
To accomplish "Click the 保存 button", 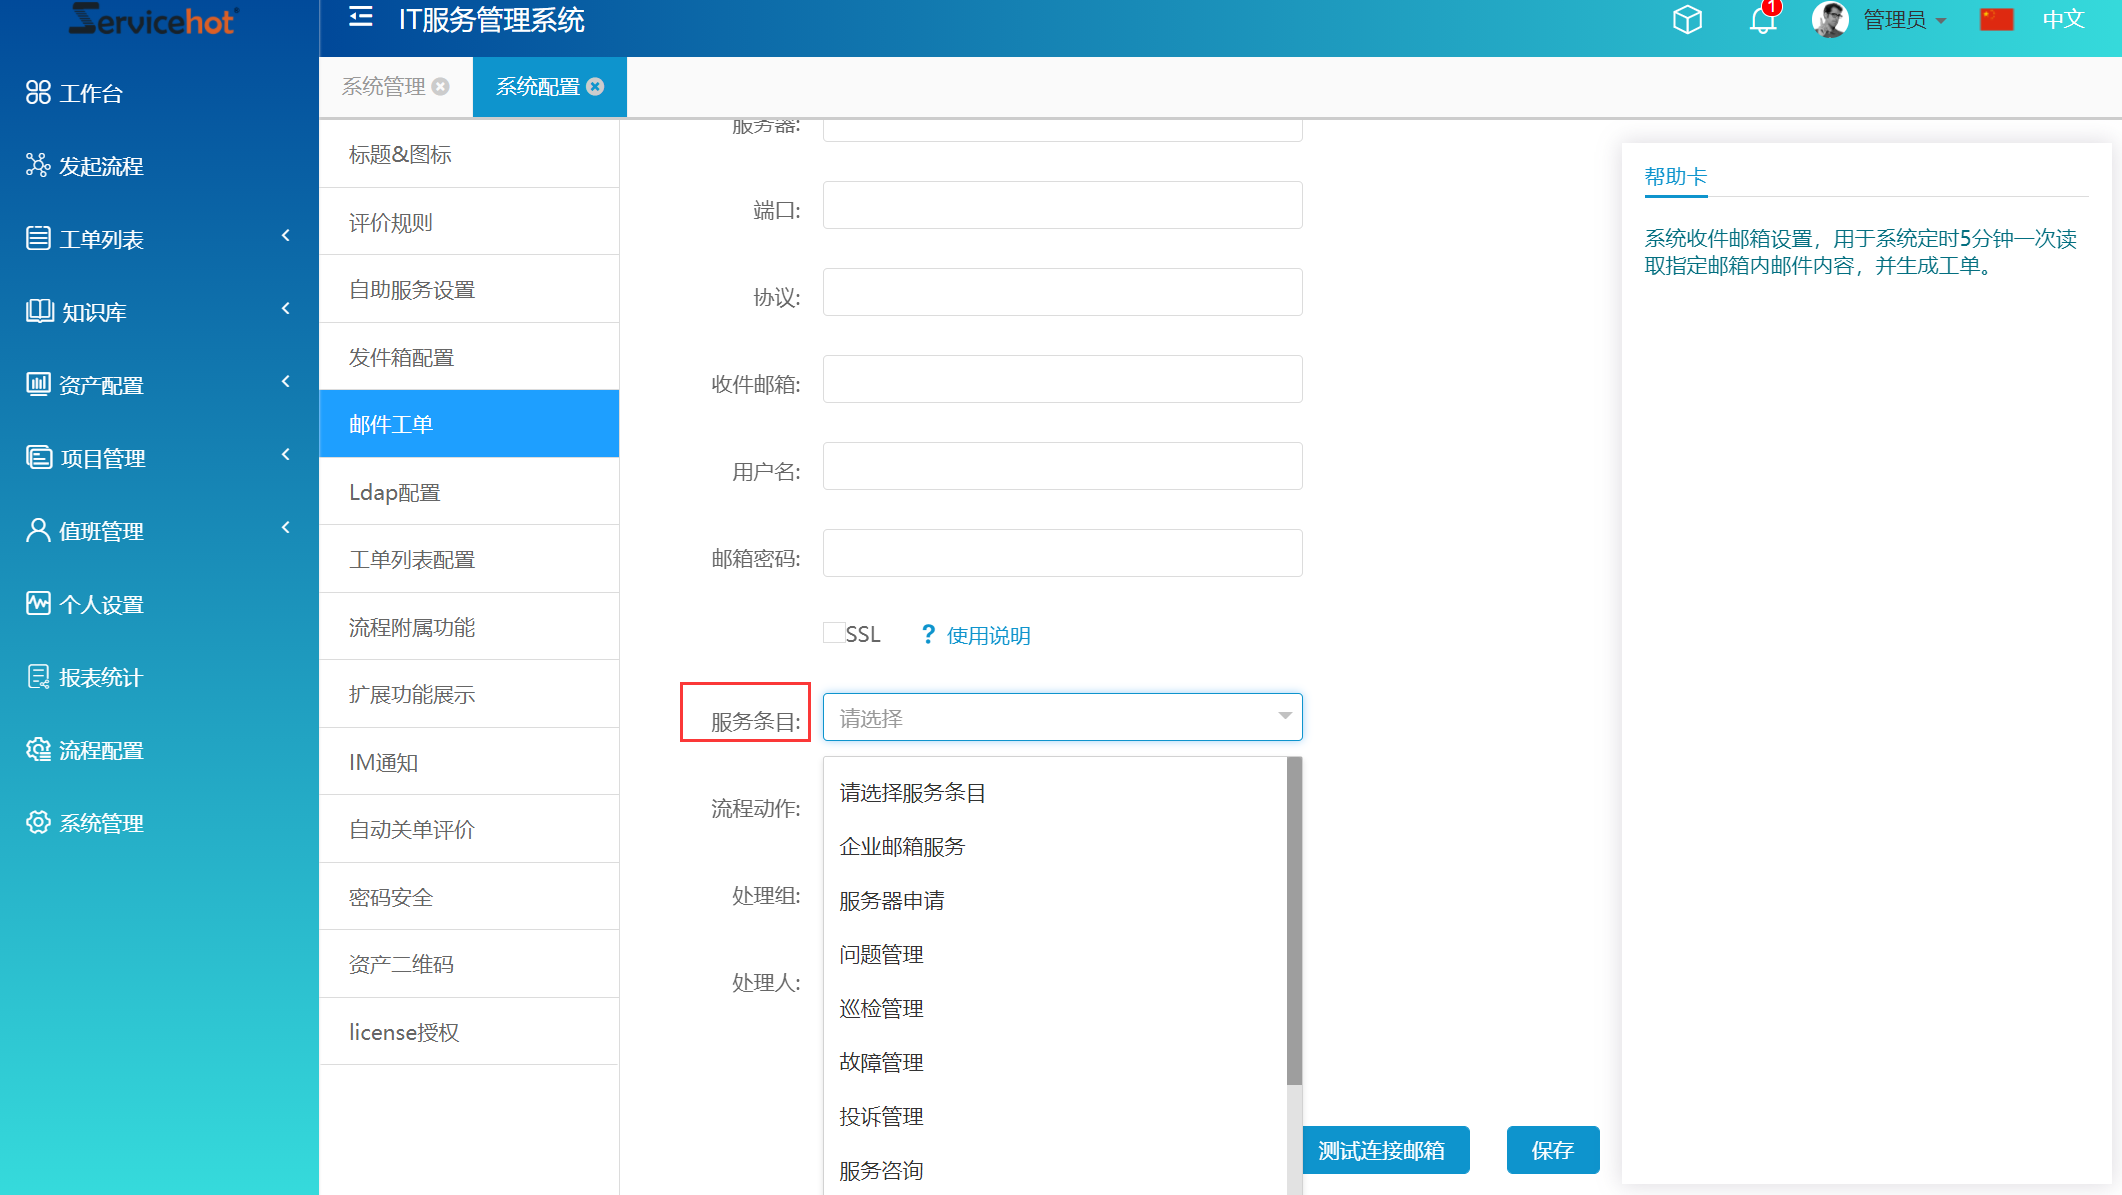I will click(1552, 1150).
